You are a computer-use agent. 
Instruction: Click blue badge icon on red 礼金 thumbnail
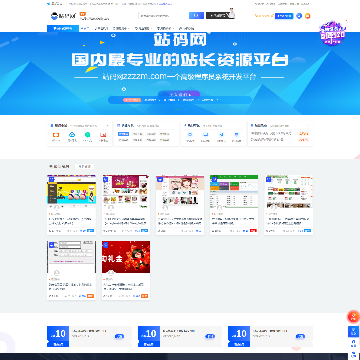coord(106,245)
